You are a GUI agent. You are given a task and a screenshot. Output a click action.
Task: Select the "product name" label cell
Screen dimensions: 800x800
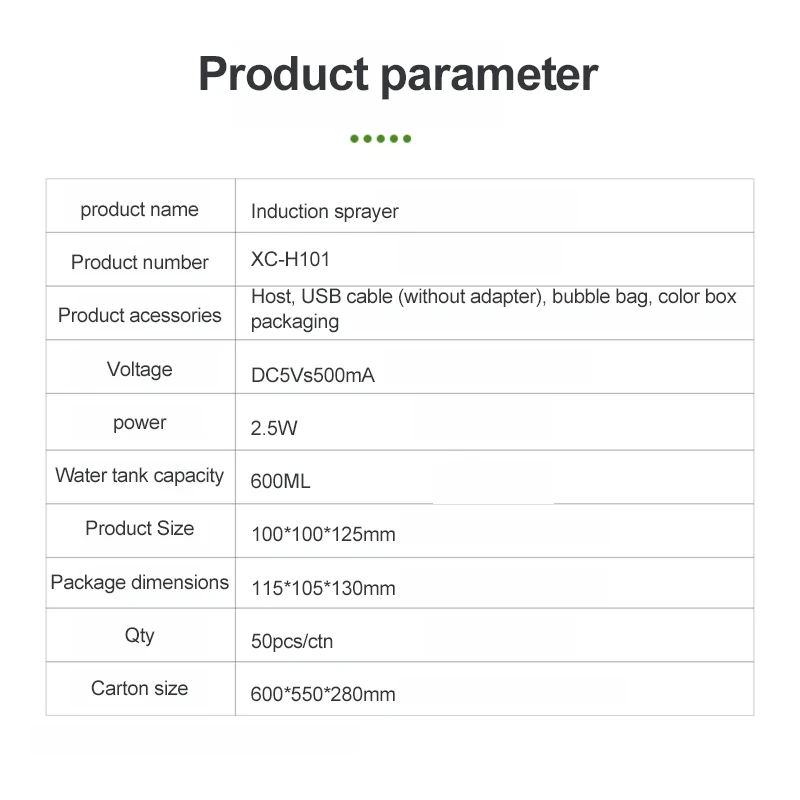click(139, 209)
